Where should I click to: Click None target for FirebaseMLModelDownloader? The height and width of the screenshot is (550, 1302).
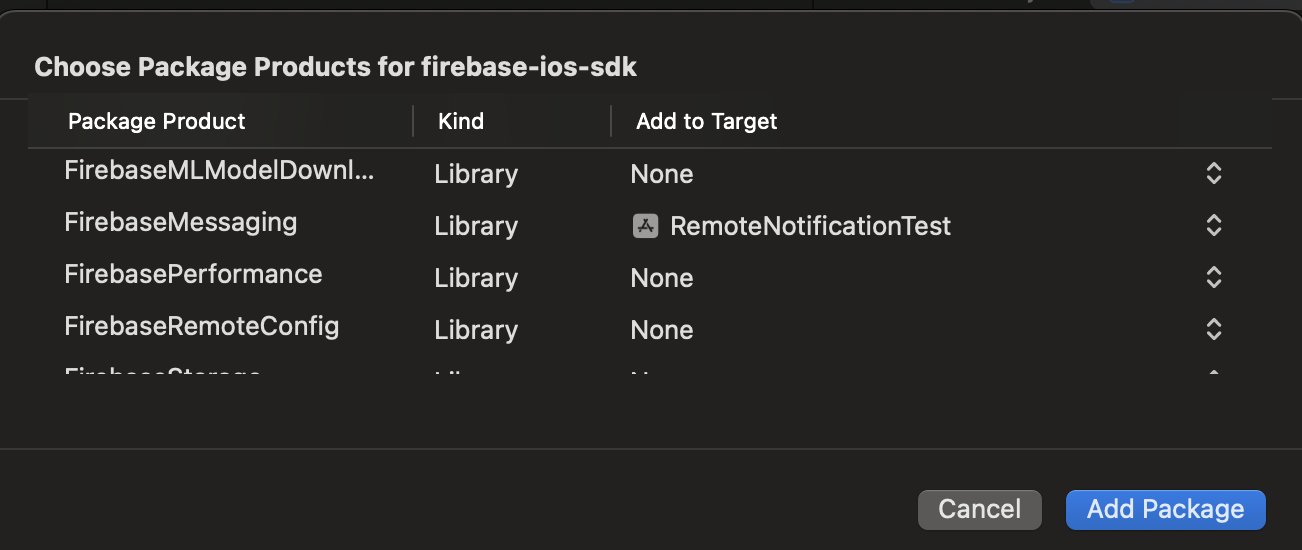pyautogui.click(x=662, y=174)
